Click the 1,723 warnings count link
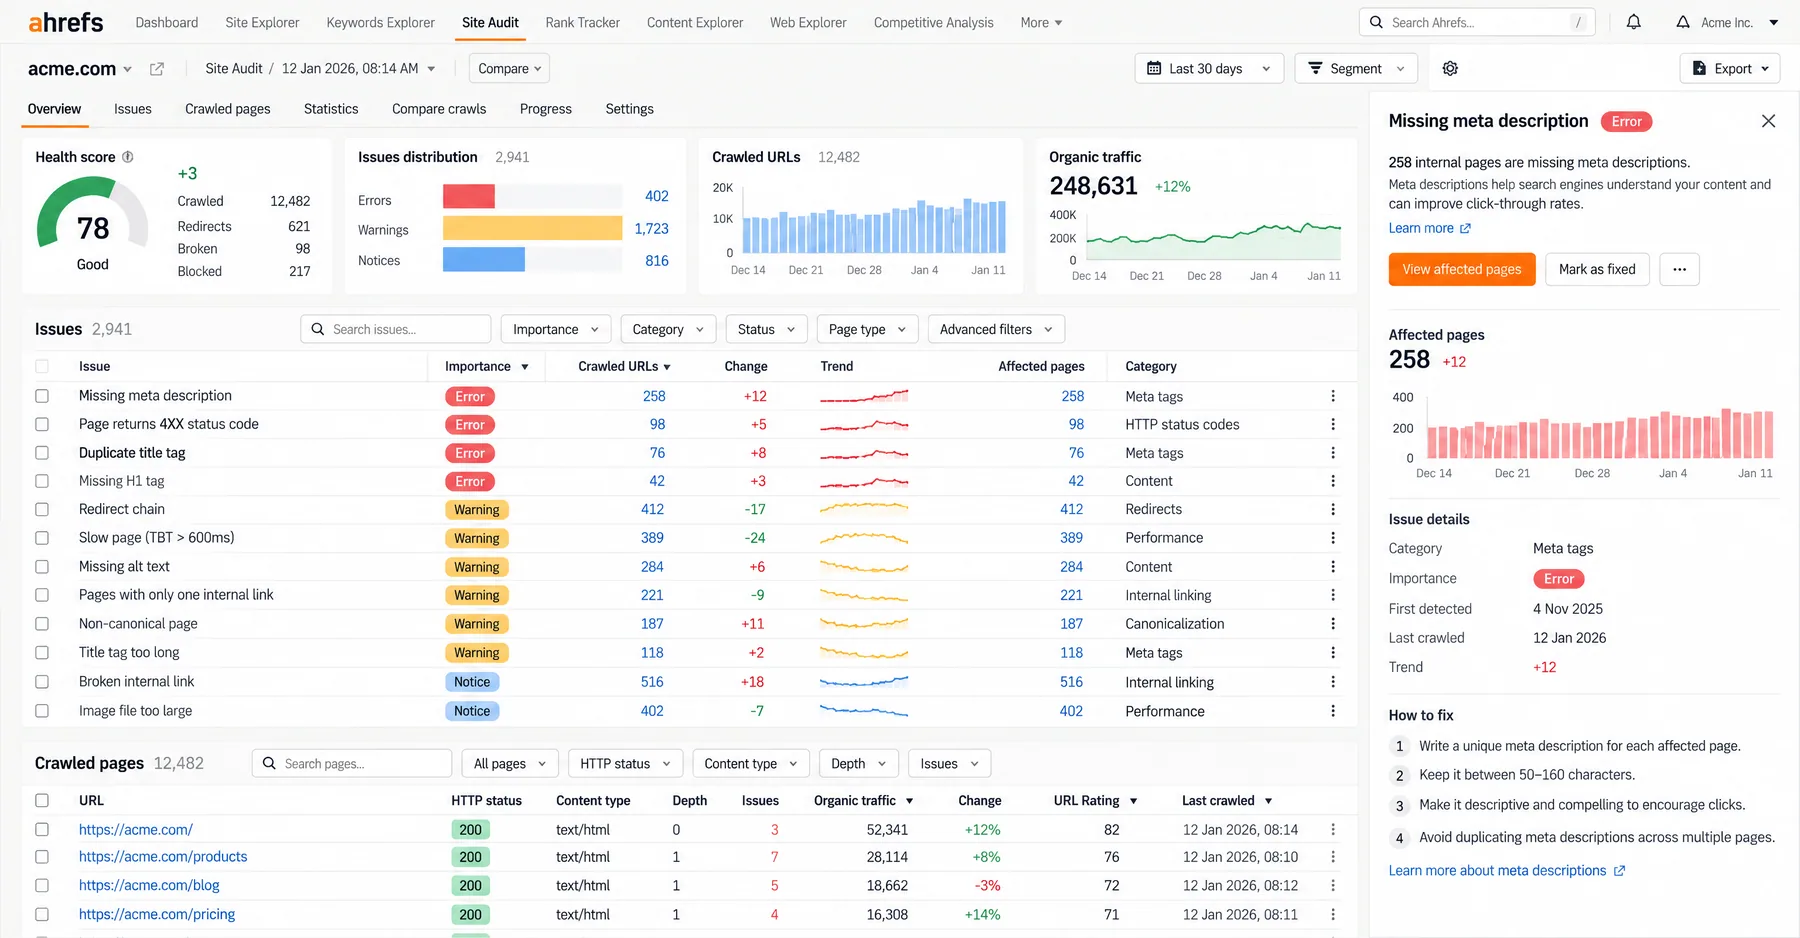The image size is (1800, 938). [652, 229]
